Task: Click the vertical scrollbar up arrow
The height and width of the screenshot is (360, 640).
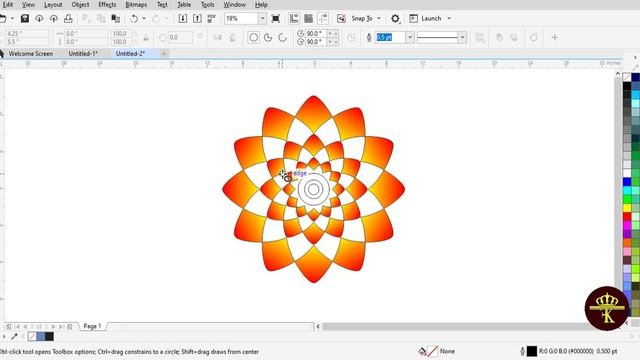Action: click(x=618, y=74)
